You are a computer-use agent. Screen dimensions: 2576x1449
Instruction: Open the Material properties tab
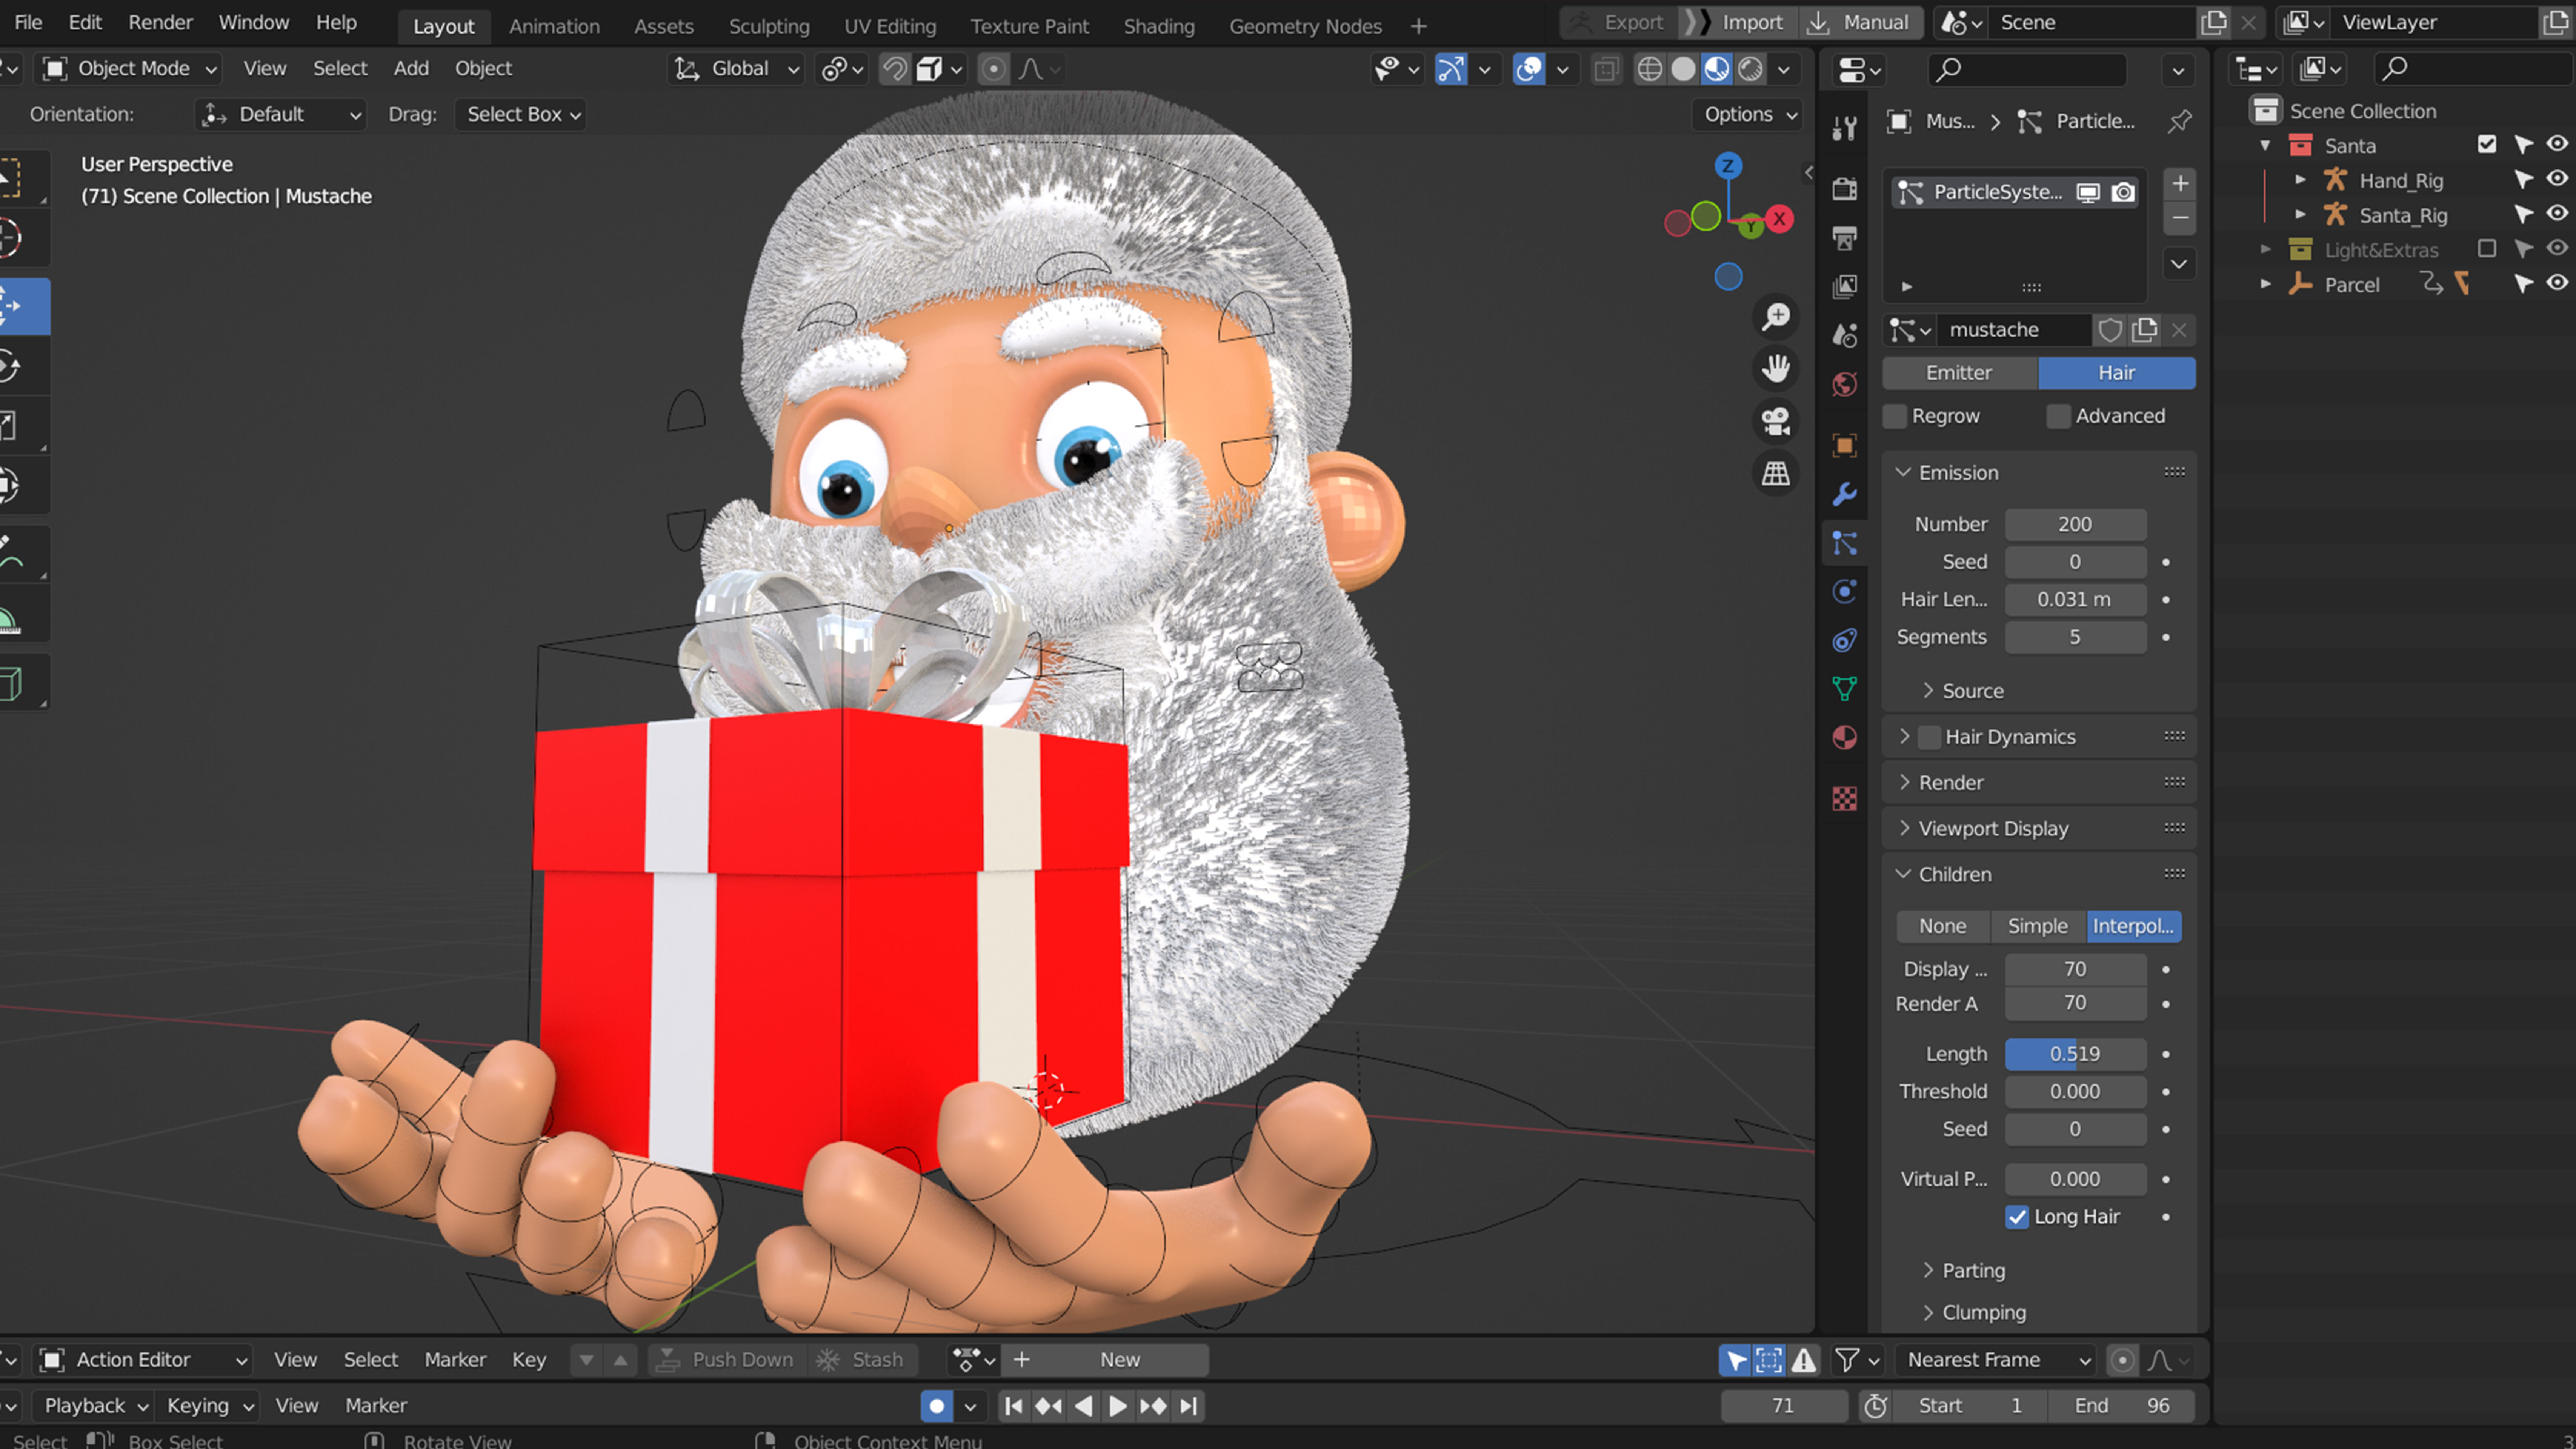tap(1844, 738)
